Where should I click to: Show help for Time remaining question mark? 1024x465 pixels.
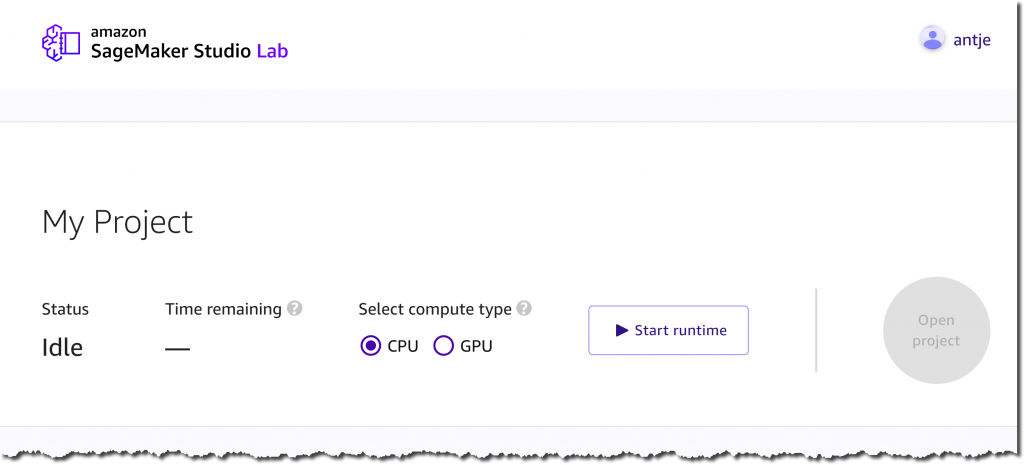(x=295, y=308)
